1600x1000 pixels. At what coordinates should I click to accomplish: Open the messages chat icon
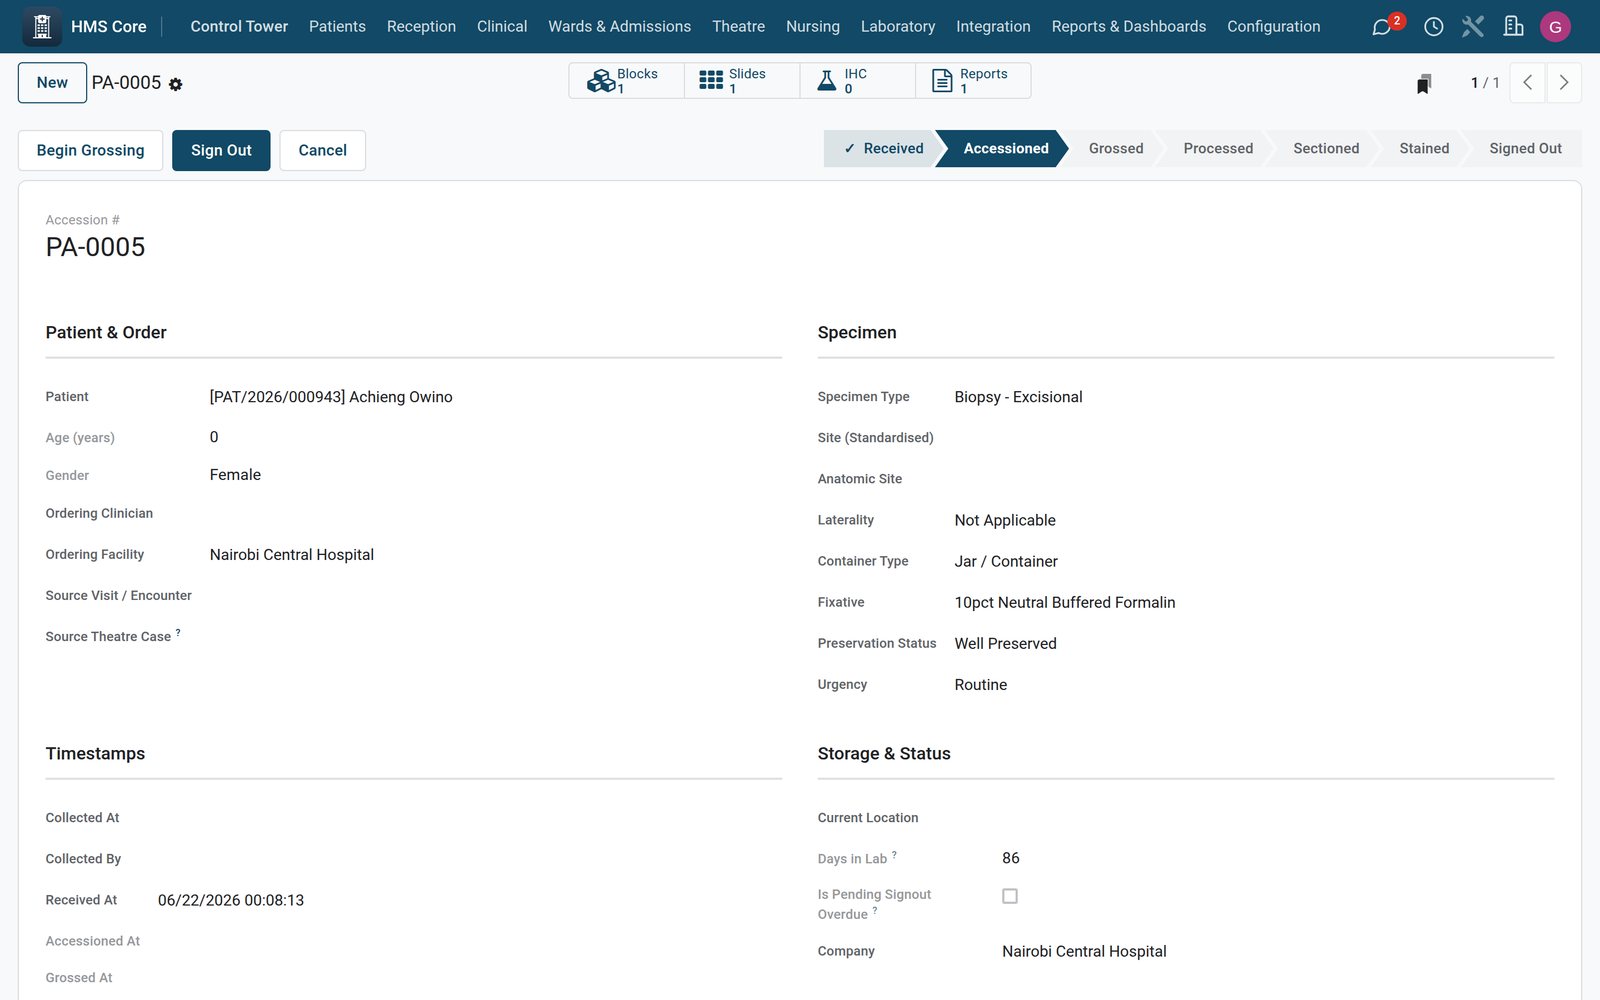tap(1382, 27)
